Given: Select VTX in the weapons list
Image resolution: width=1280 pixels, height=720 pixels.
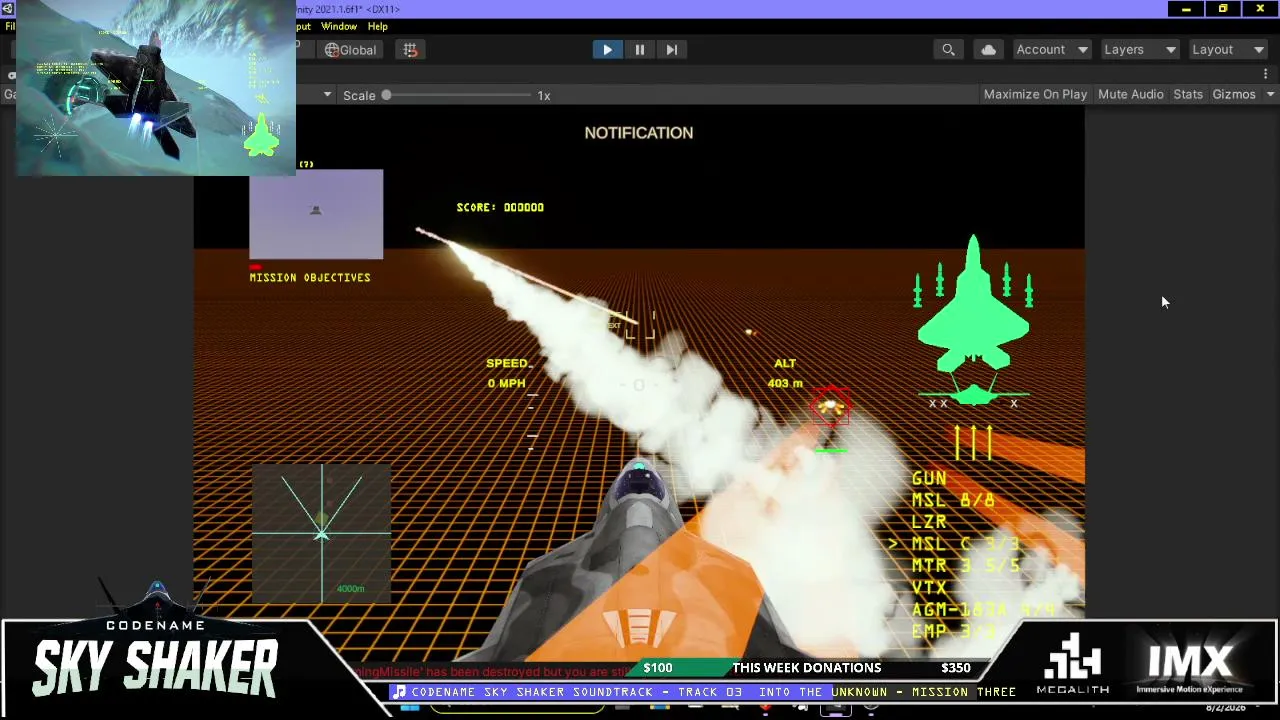Looking at the screenshot, I should 929,588.
